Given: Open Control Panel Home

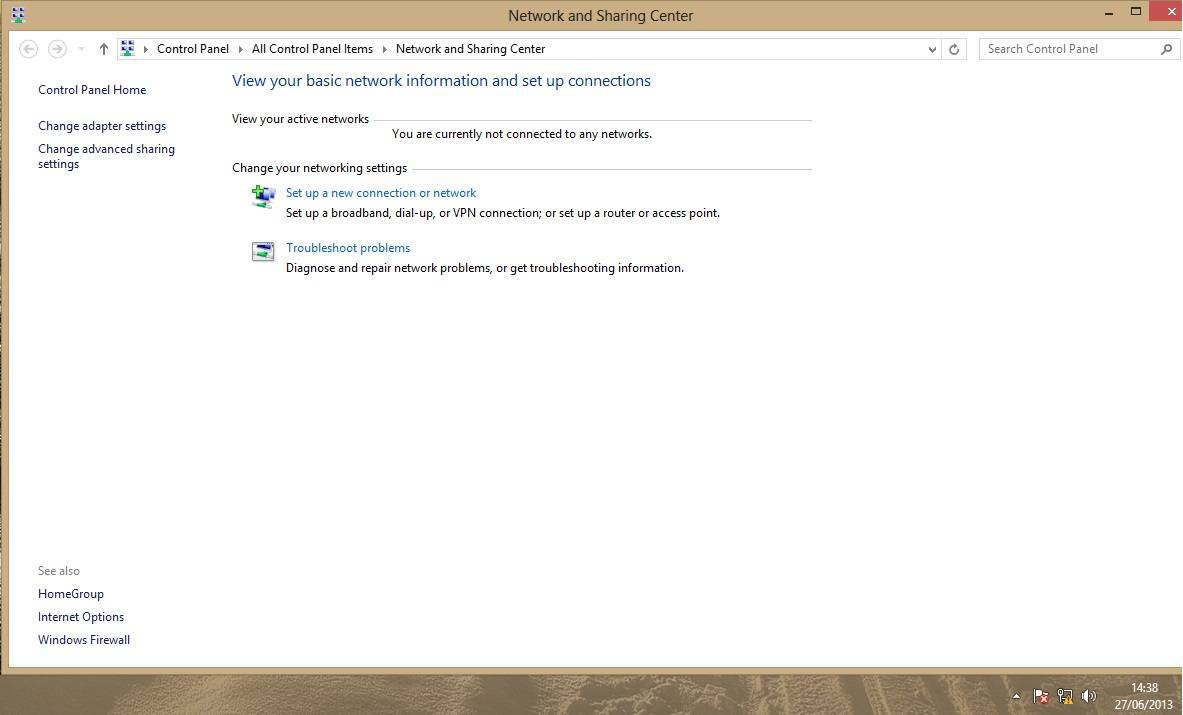Looking at the screenshot, I should tap(92, 90).
